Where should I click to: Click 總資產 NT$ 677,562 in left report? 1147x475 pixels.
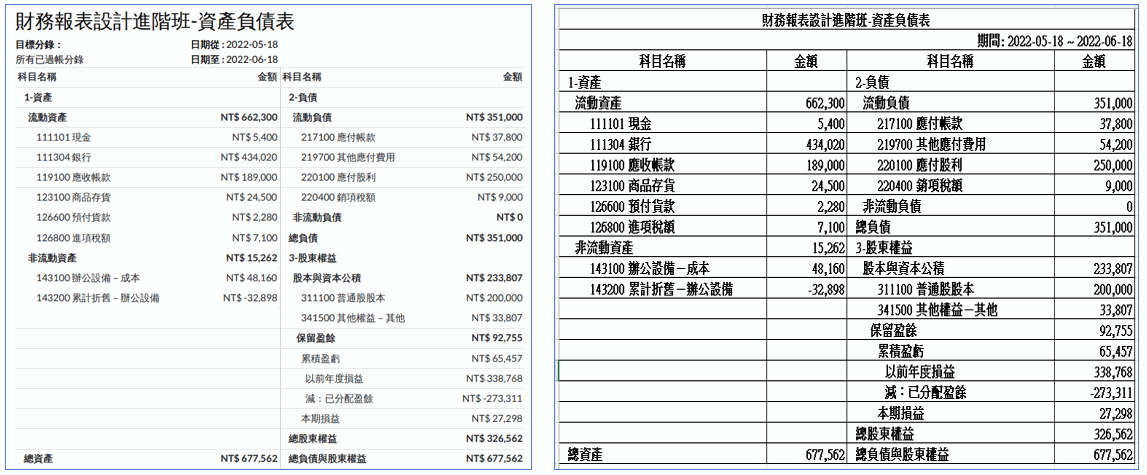pos(249,459)
